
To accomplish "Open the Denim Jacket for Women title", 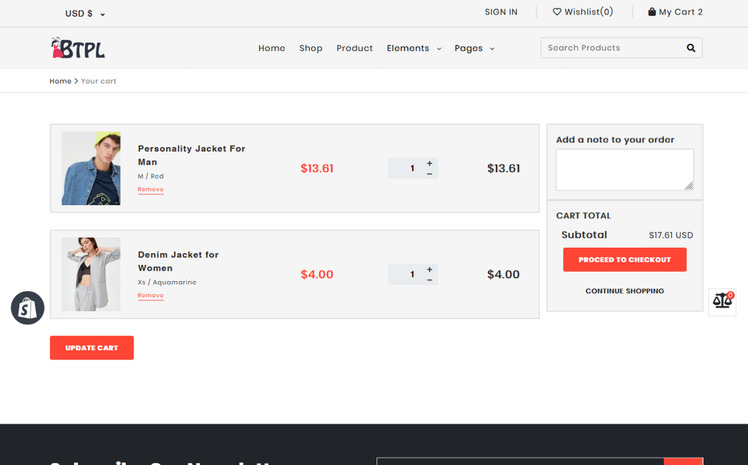I will [178, 261].
